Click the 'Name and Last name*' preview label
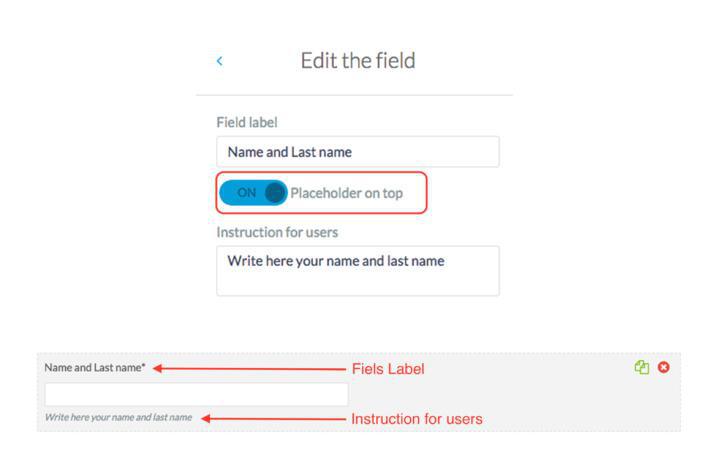This screenshot has width=715, height=467. pyautogui.click(x=95, y=368)
